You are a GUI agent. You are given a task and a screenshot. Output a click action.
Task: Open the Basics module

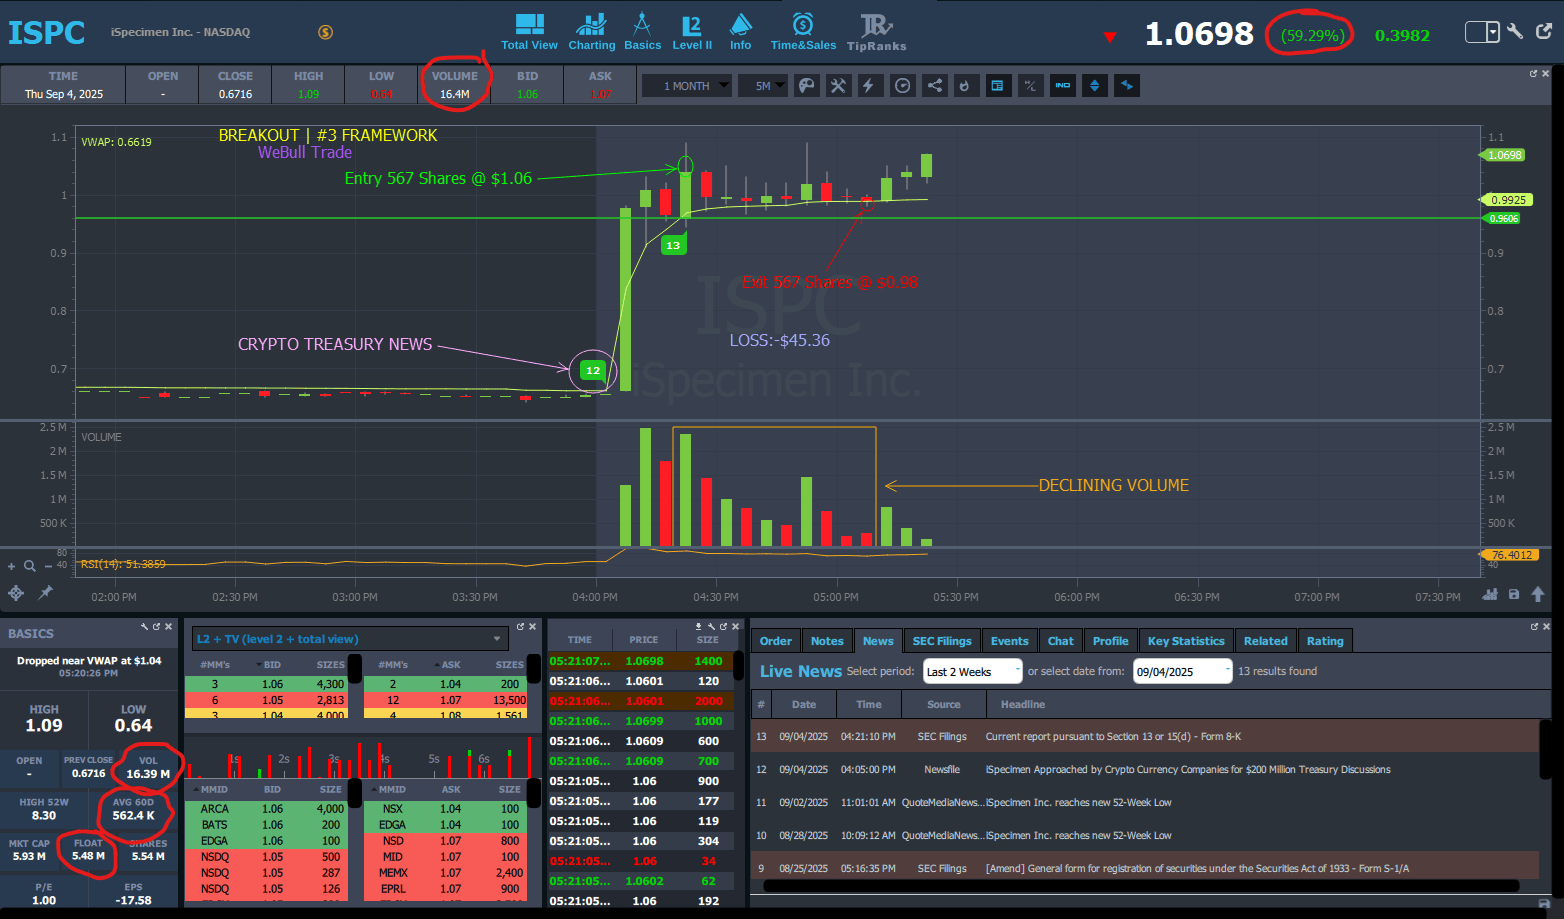click(642, 32)
